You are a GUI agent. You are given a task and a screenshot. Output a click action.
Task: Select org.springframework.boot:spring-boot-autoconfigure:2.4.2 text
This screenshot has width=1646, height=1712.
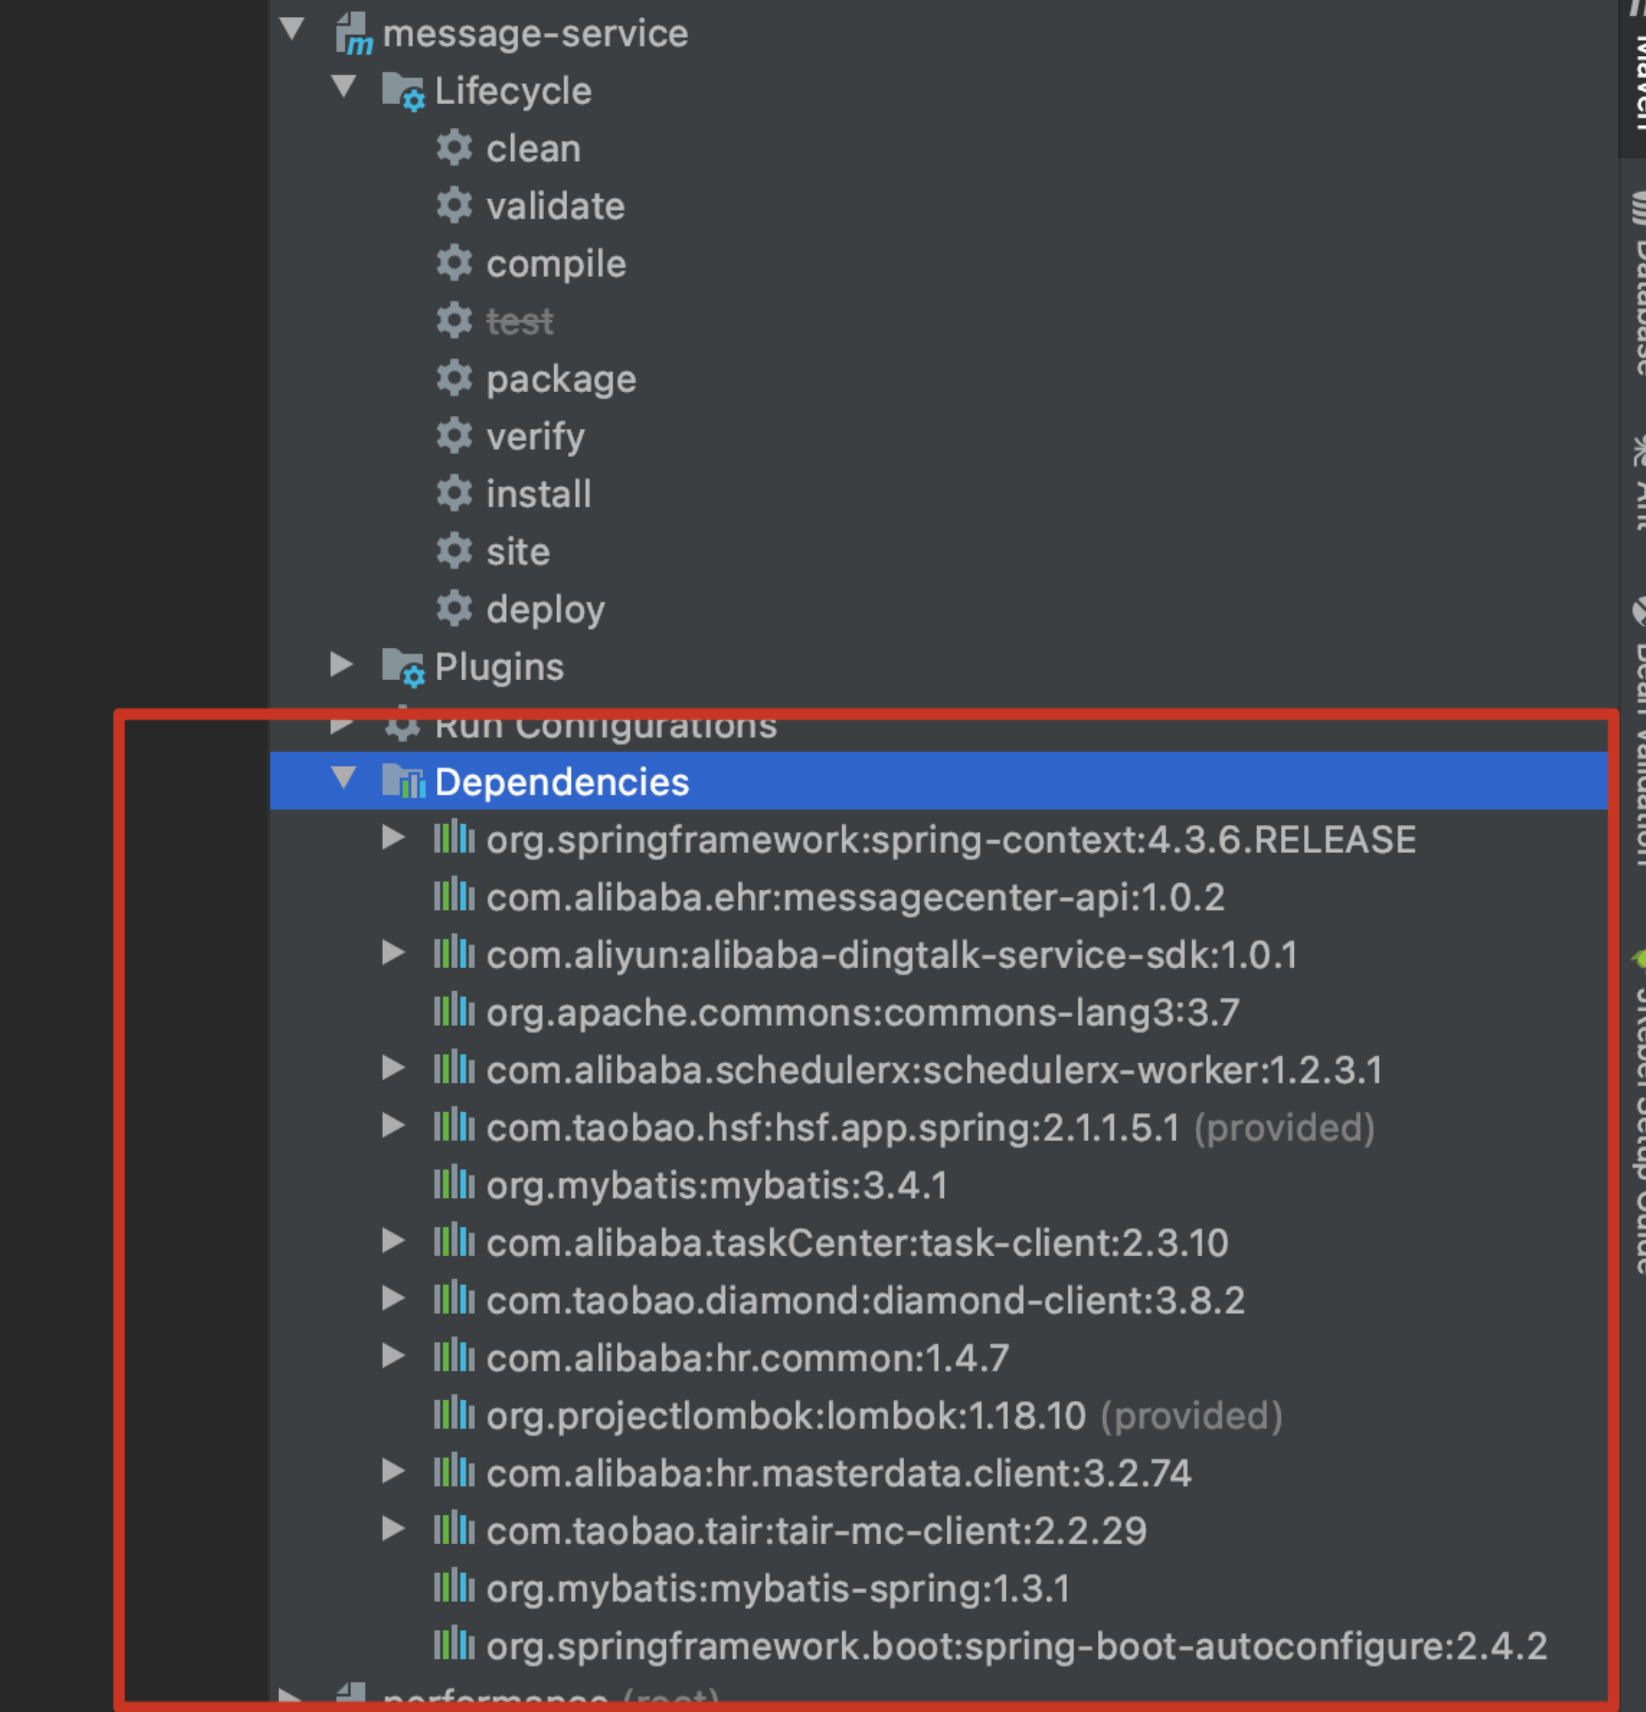pyautogui.click(x=1017, y=1646)
